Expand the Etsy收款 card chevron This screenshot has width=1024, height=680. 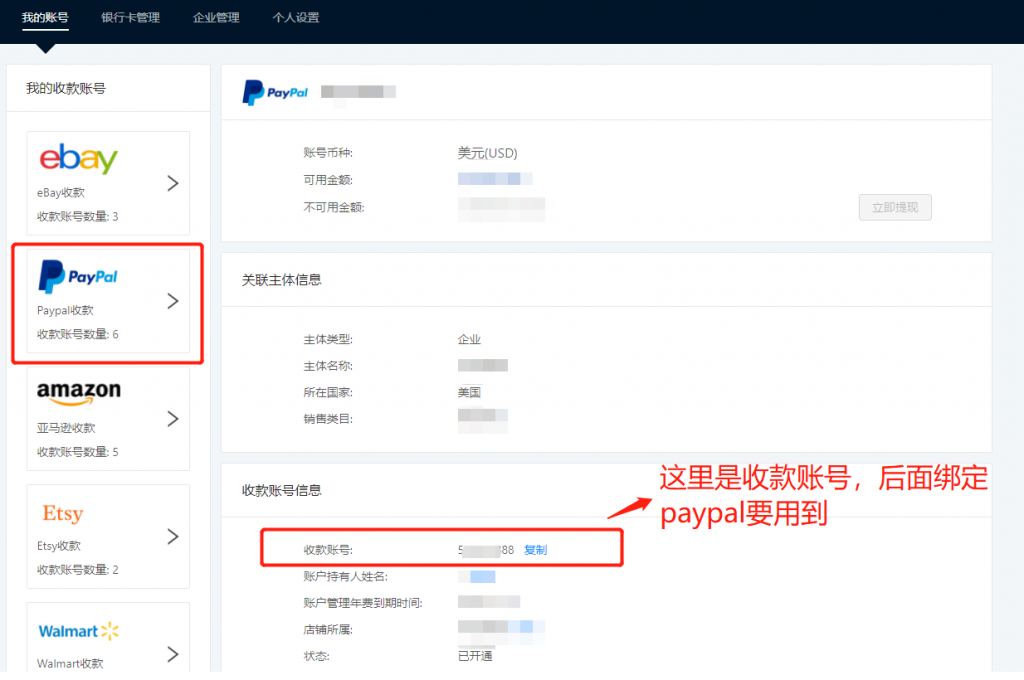[x=172, y=536]
